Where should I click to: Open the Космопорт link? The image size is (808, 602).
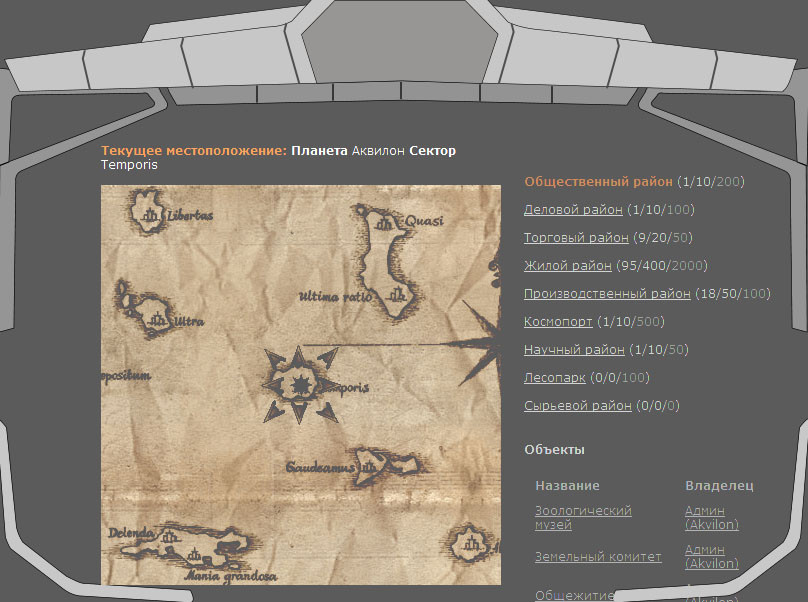pos(558,322)
